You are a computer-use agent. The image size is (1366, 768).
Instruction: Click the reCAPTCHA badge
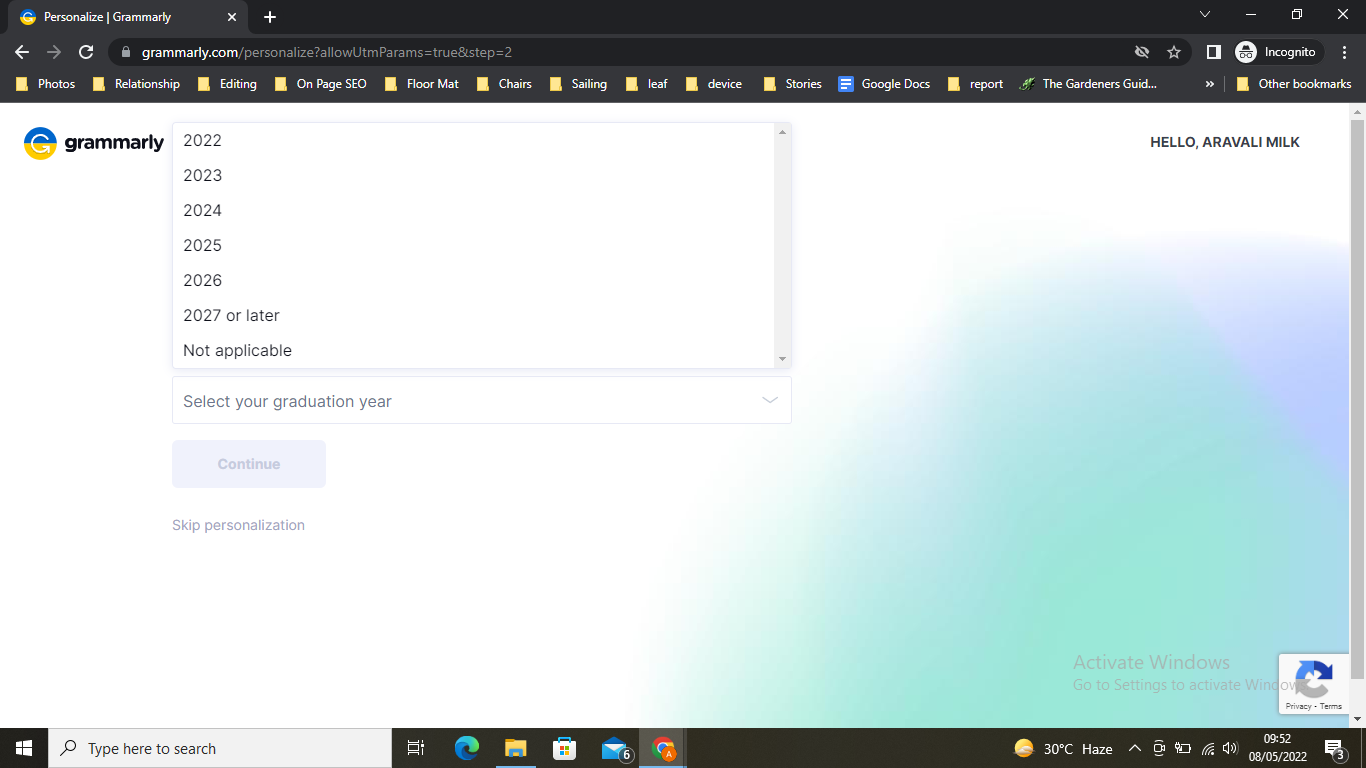(x=1314, y=684)
